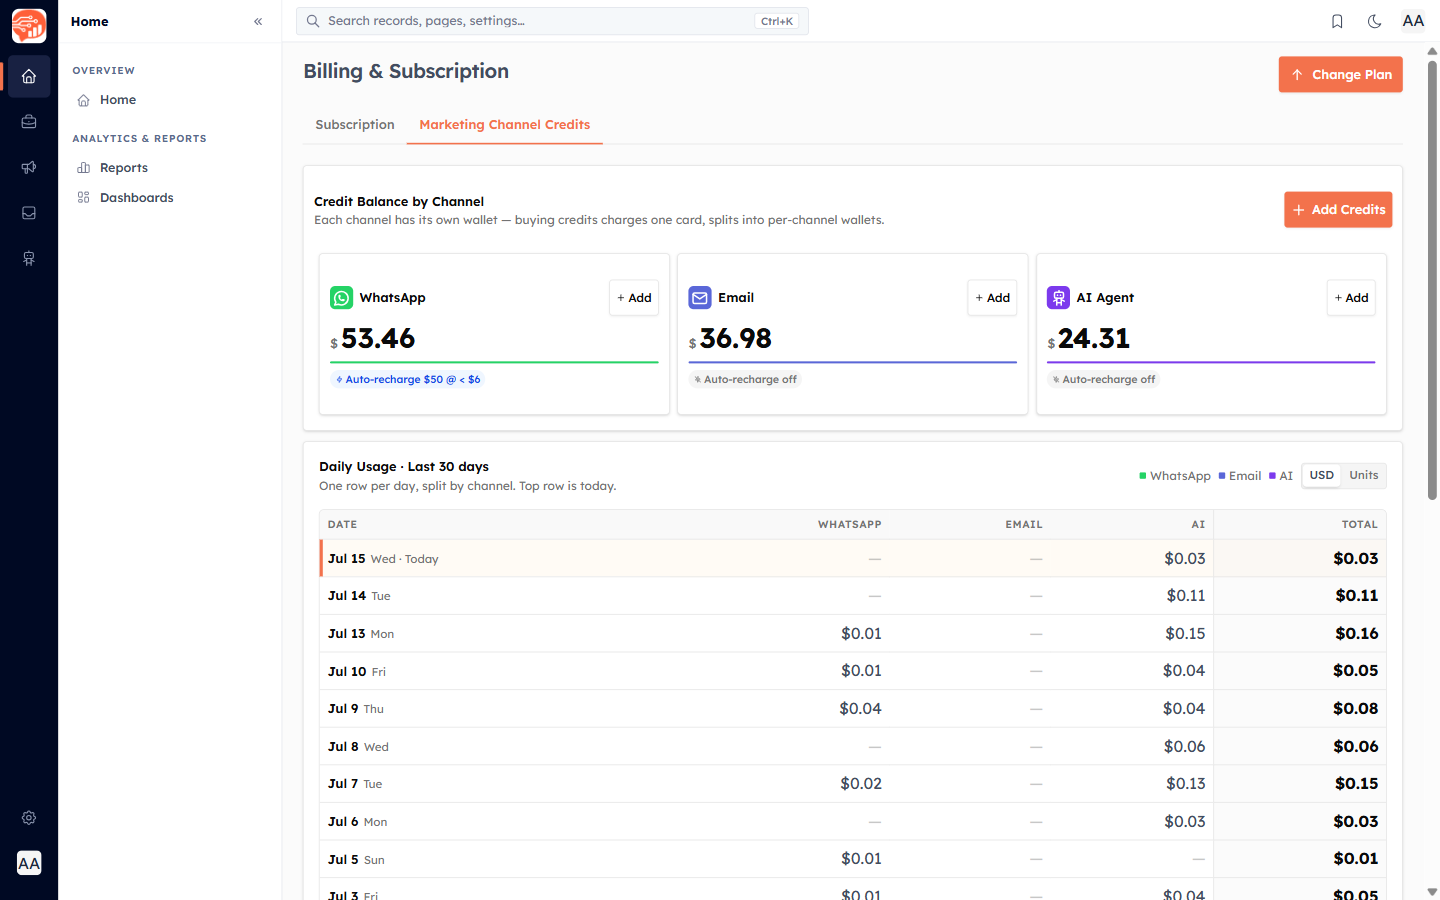Click the TOTAL column header
The width and height of the screenshot is (1440, 900).
click(1359, 525)
